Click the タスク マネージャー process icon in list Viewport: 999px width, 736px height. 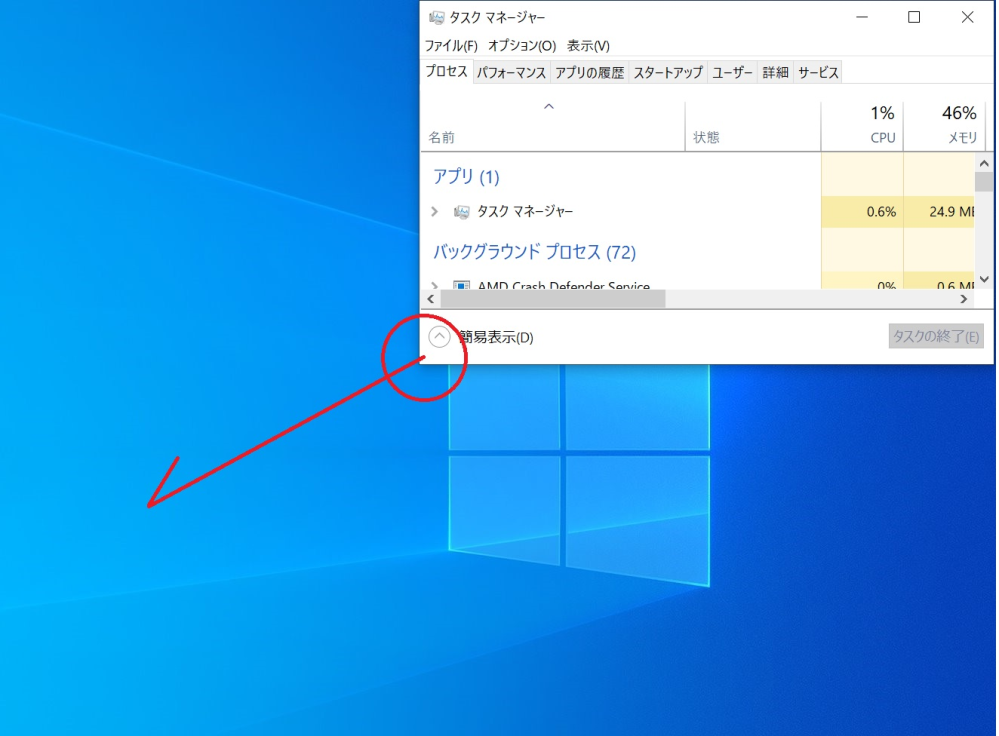461,212
